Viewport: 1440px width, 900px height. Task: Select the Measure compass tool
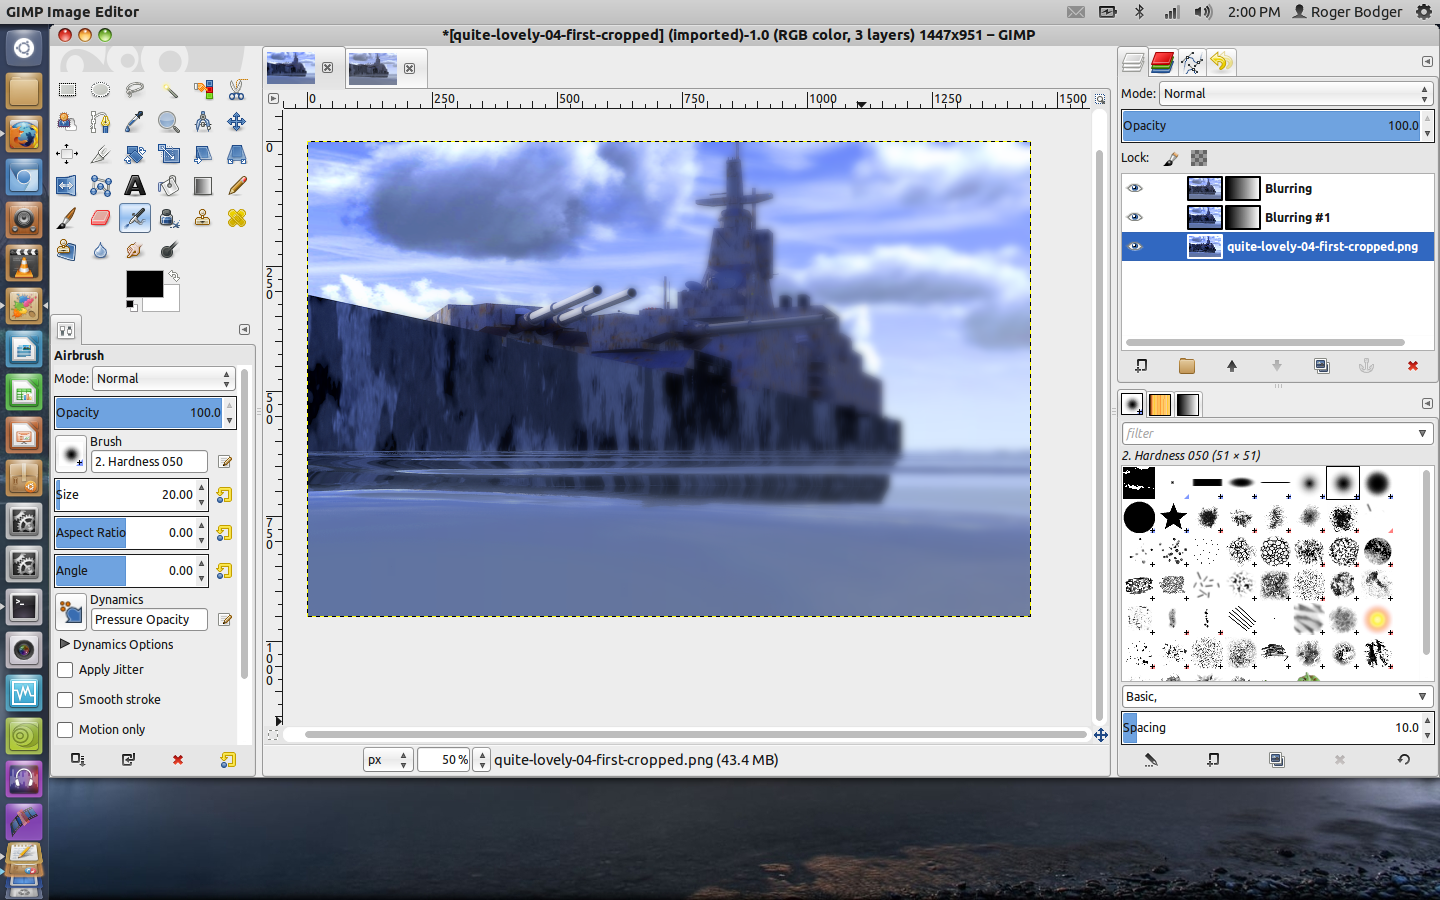(x=203, y=122)
